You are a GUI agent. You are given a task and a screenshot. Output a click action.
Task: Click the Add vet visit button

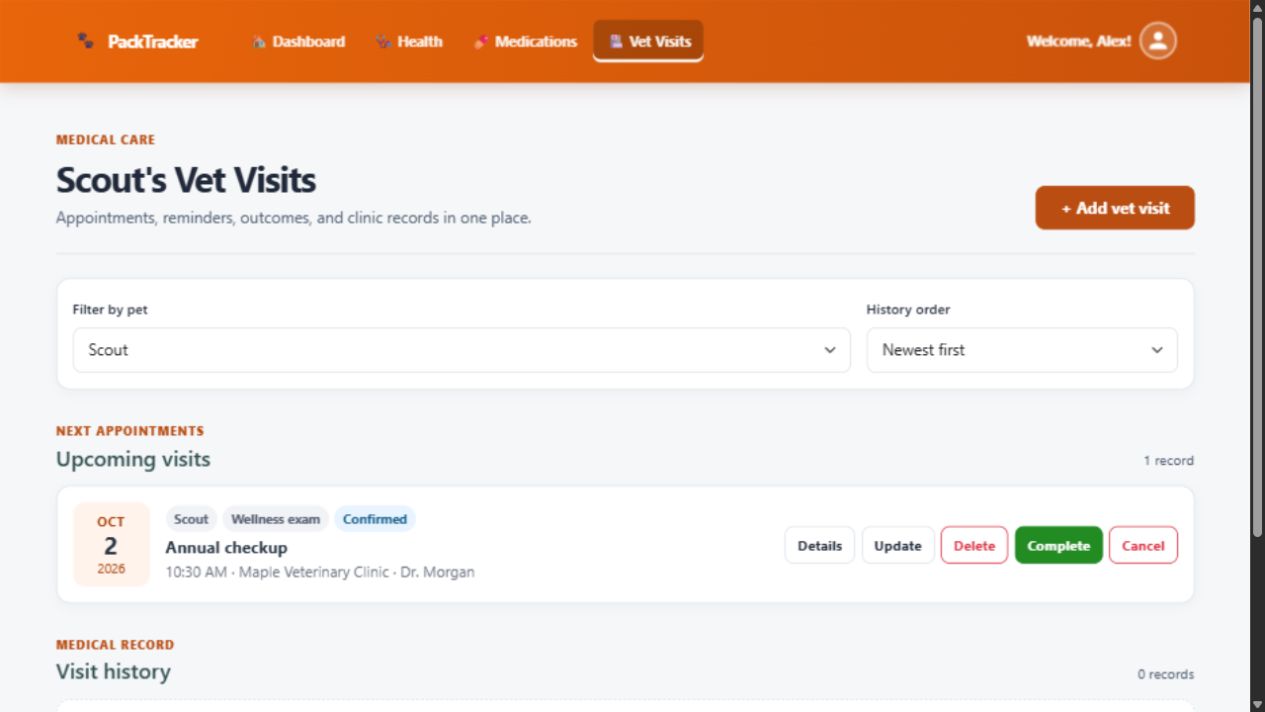(1115, 208)
